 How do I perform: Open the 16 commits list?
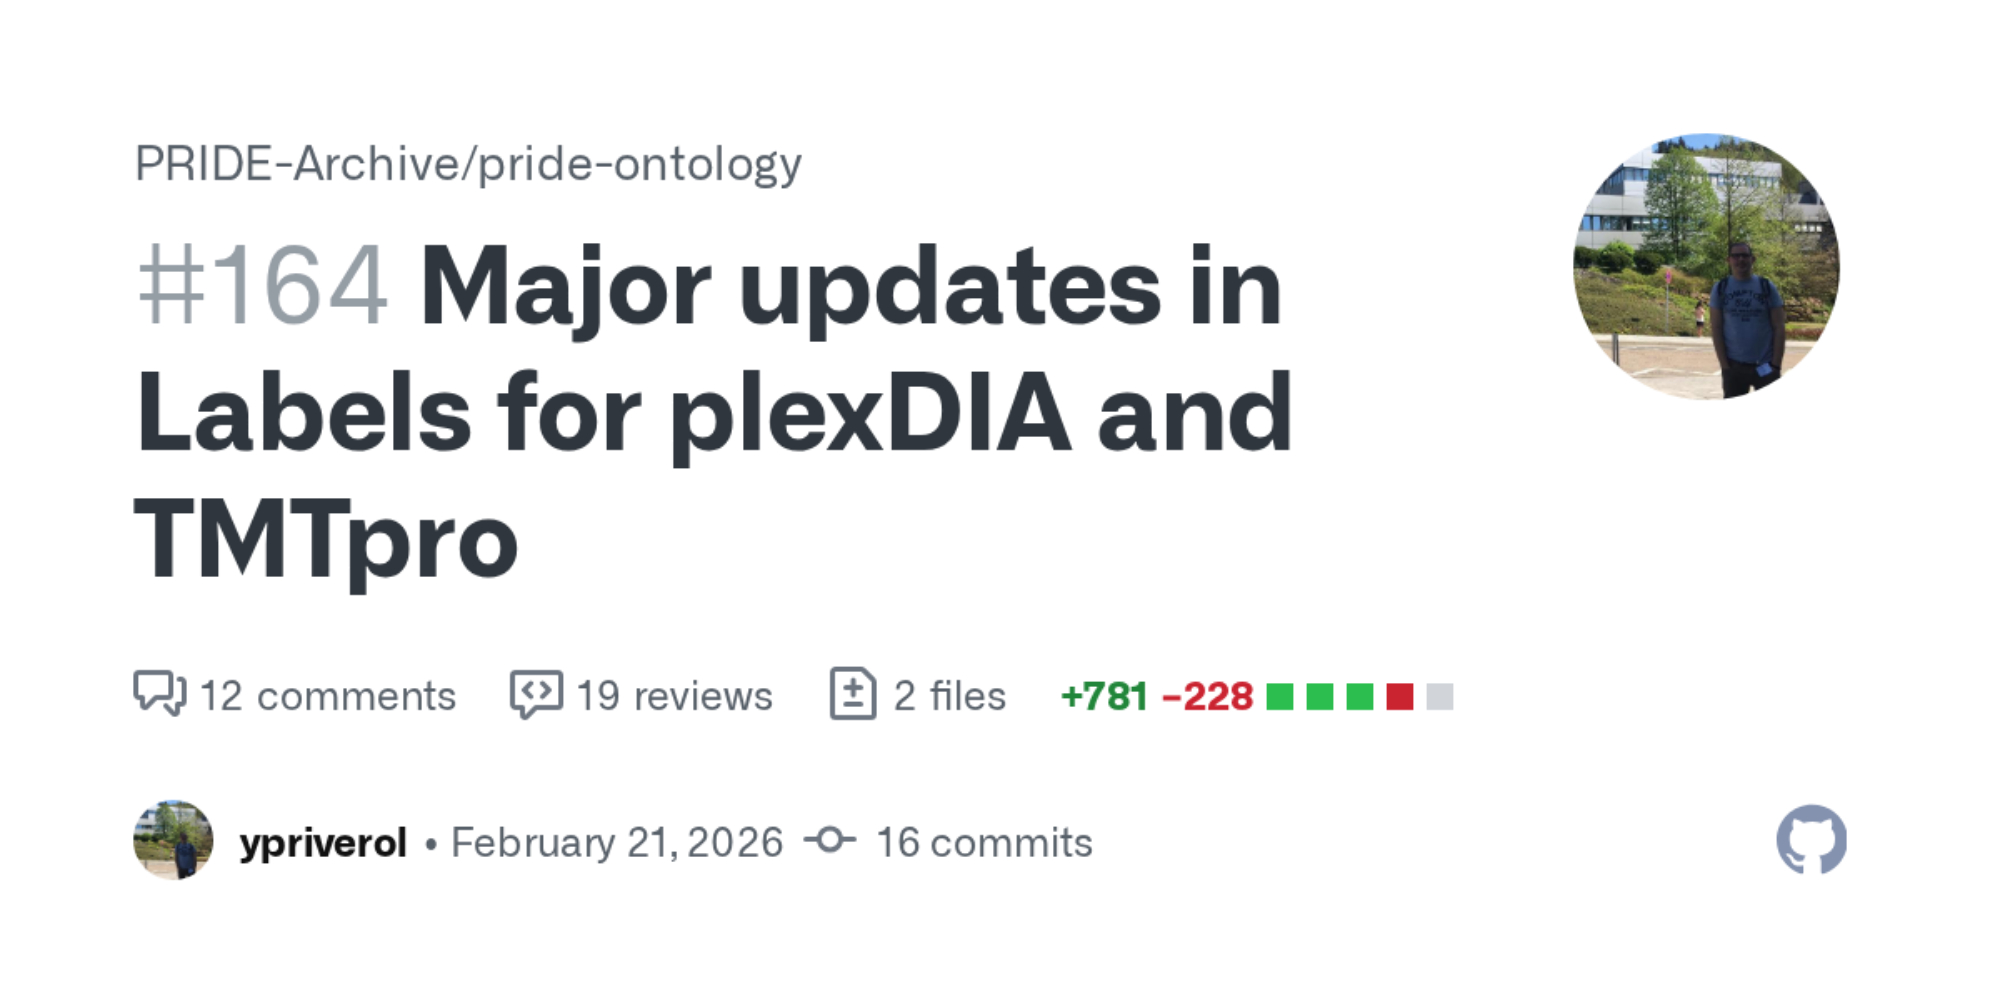(x=984, y=843)
